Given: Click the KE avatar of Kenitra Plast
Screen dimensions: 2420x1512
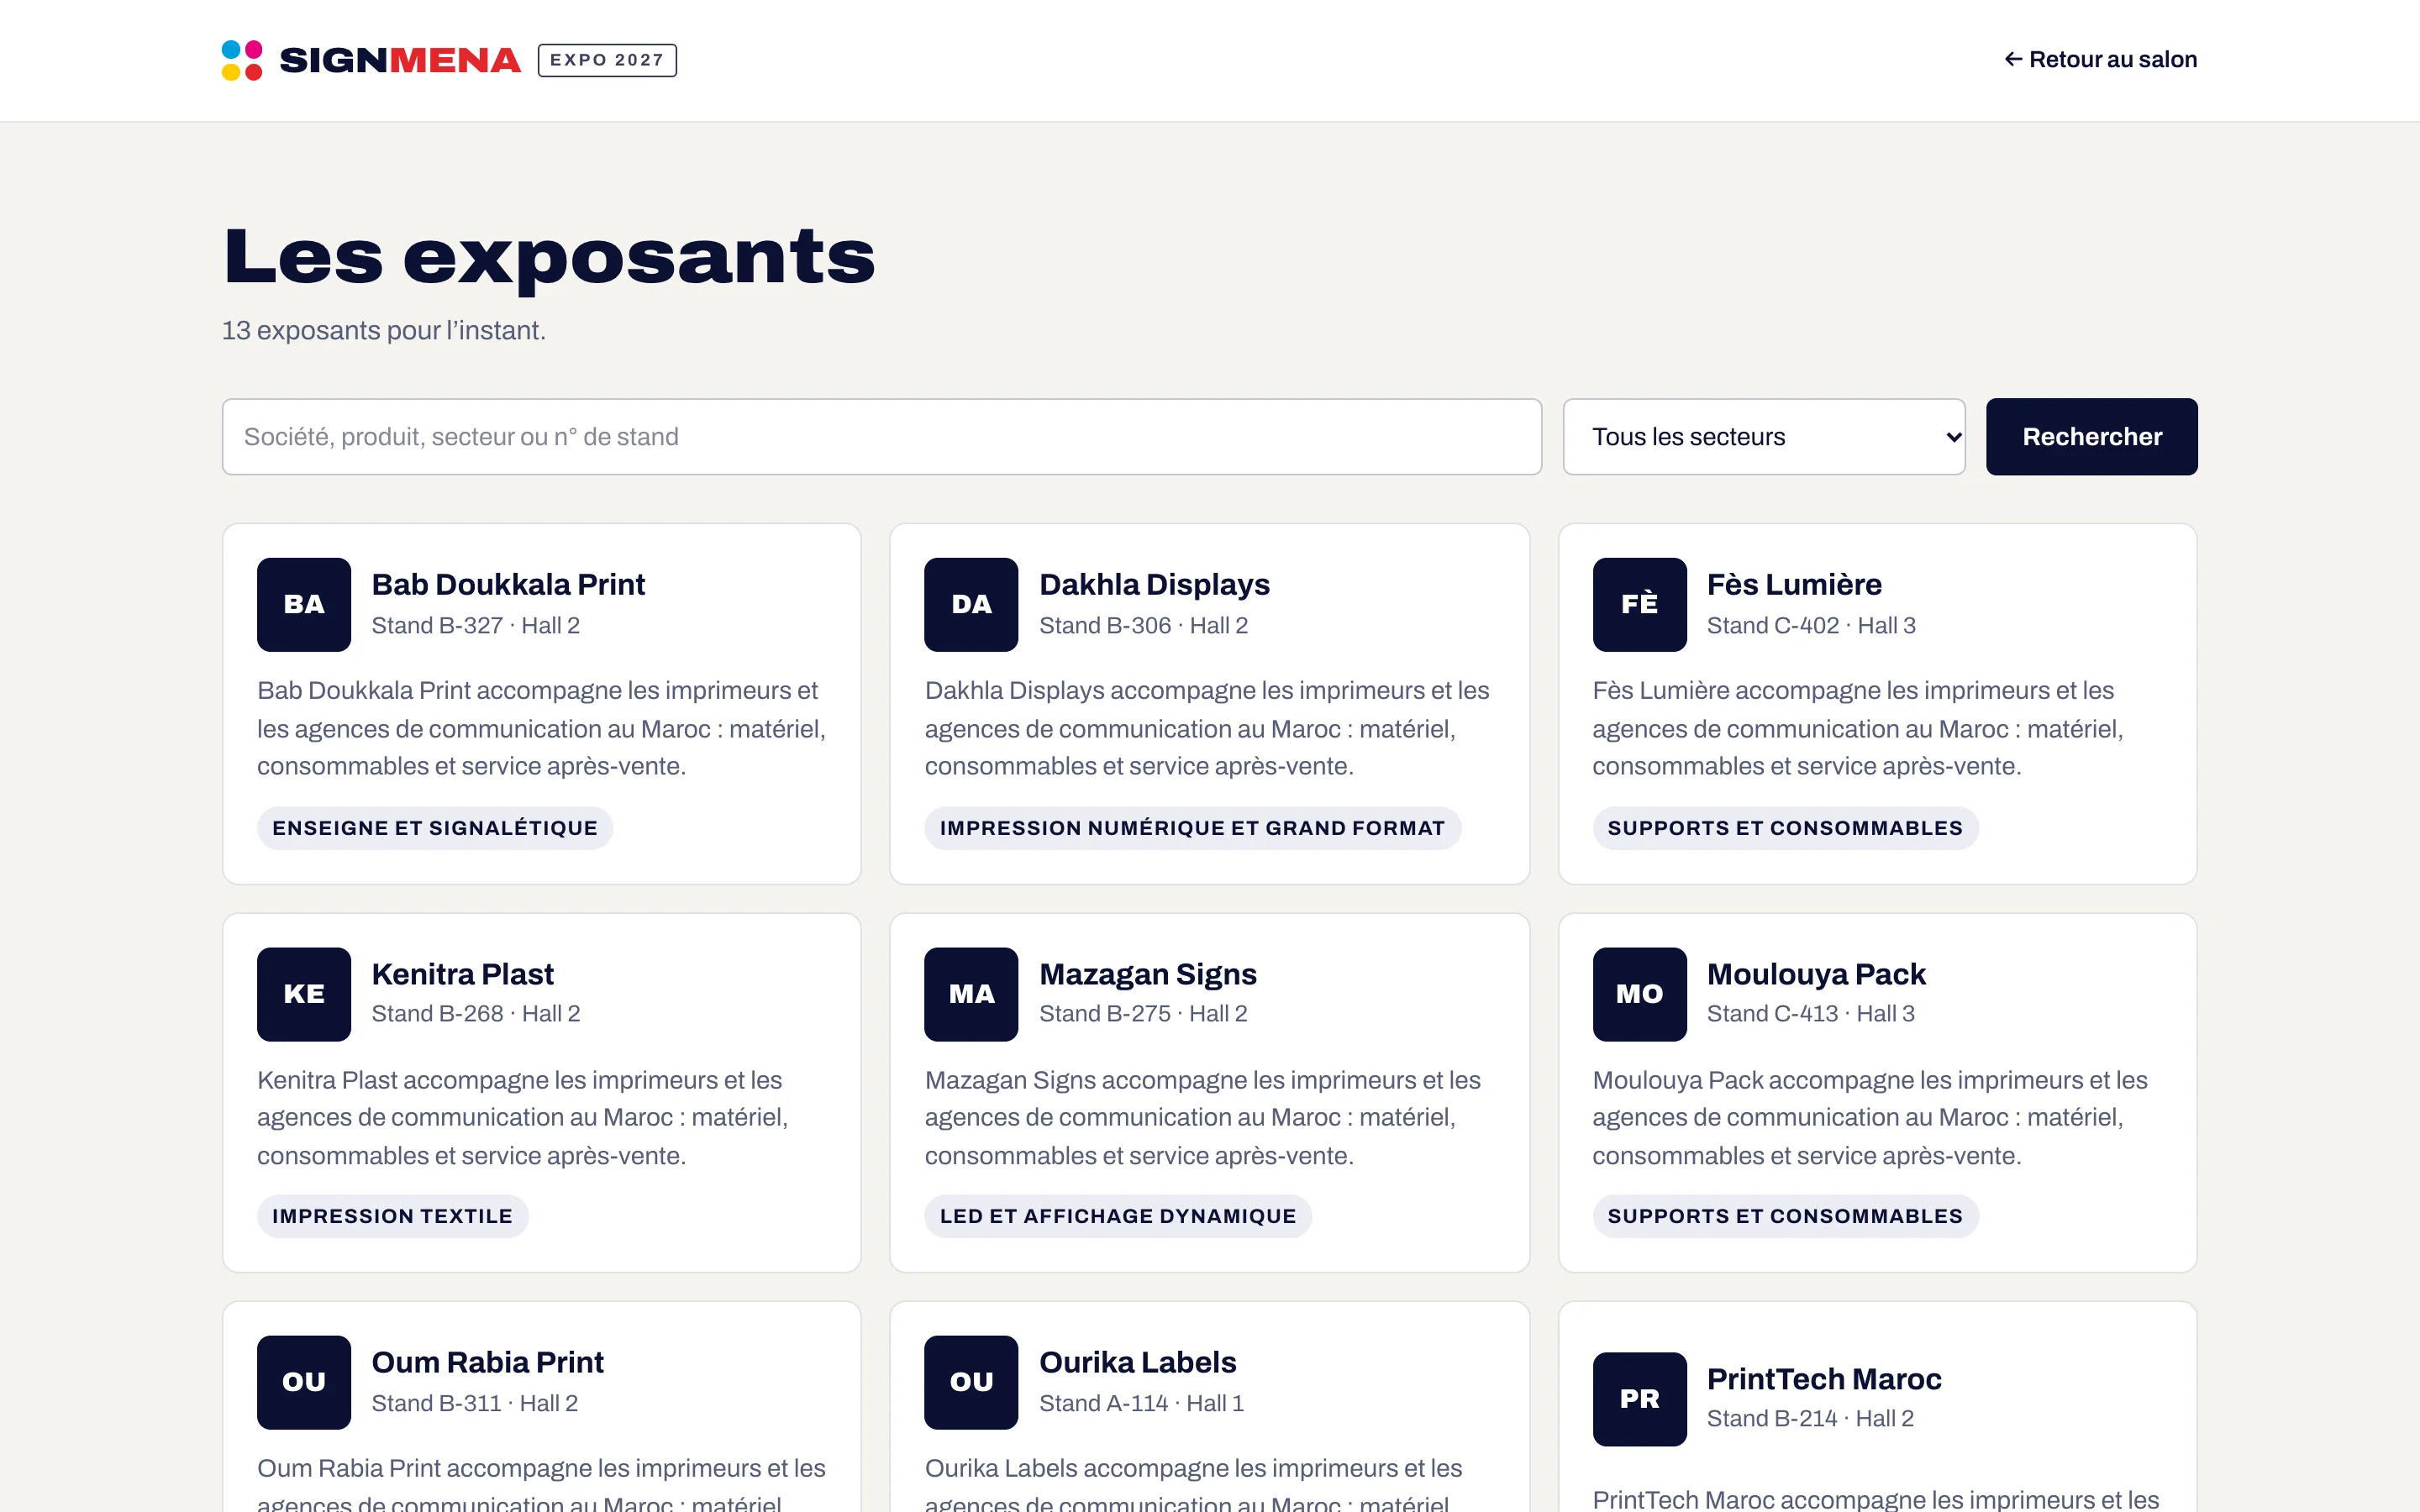Looking at the screenshot, I should click(x=304, y=994).
